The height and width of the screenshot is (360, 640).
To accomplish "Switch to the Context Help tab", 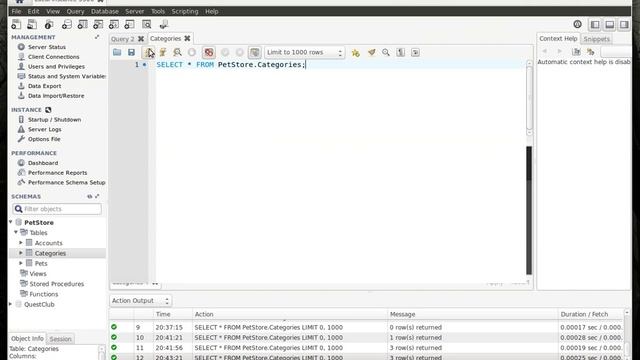I will (558, 38).
